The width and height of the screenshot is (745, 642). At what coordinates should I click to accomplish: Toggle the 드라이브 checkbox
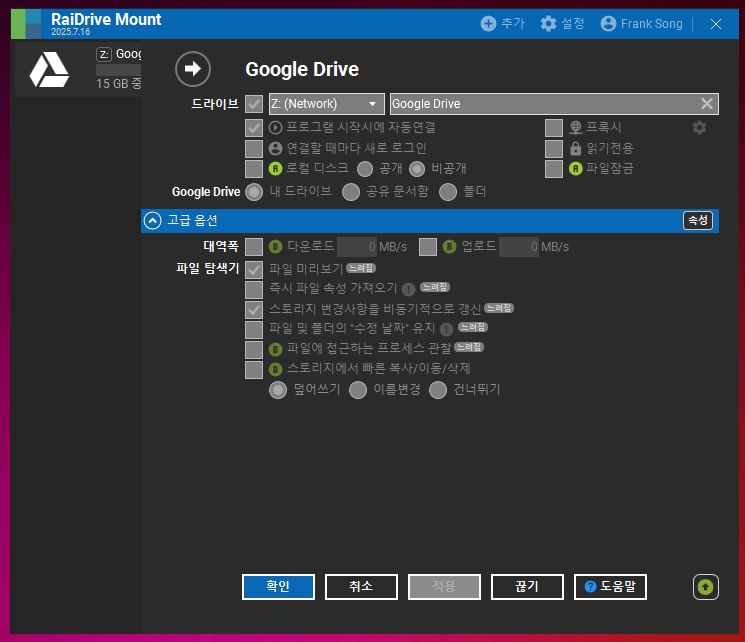[x=254, y=104]
